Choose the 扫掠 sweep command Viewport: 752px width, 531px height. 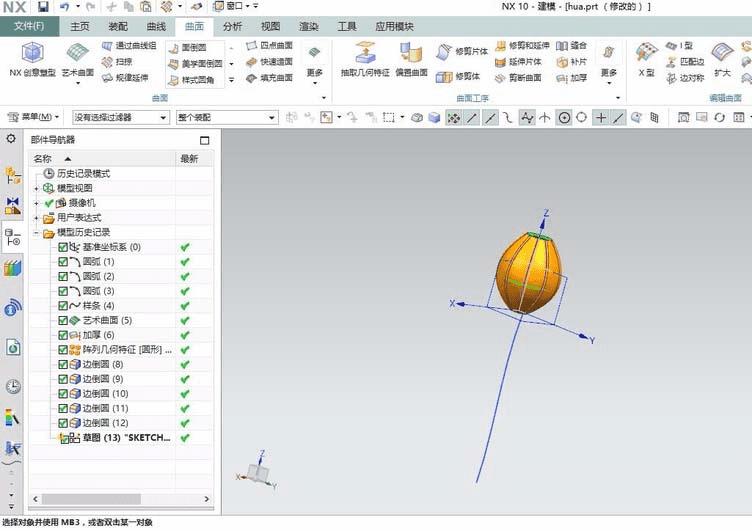[117, 62]
